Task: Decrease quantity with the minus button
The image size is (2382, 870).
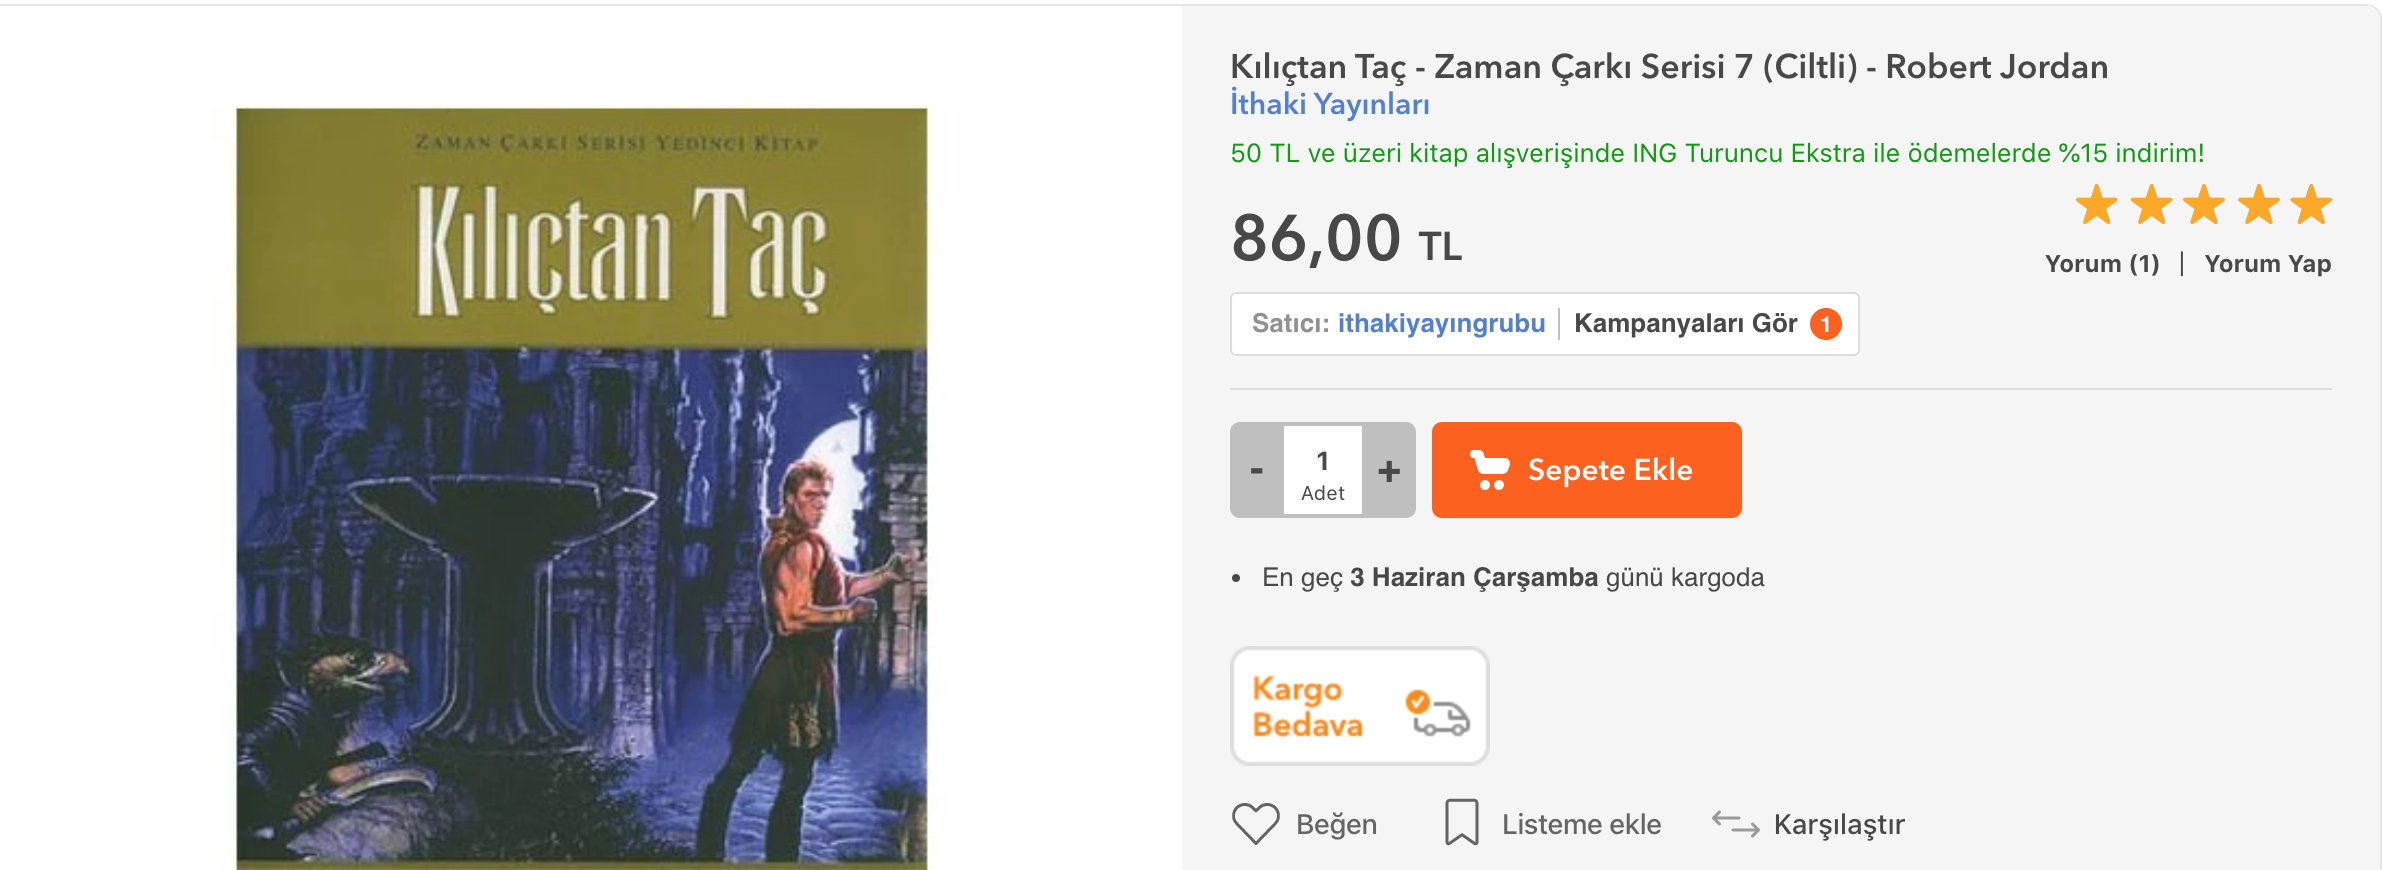Action: point(1257,470)
